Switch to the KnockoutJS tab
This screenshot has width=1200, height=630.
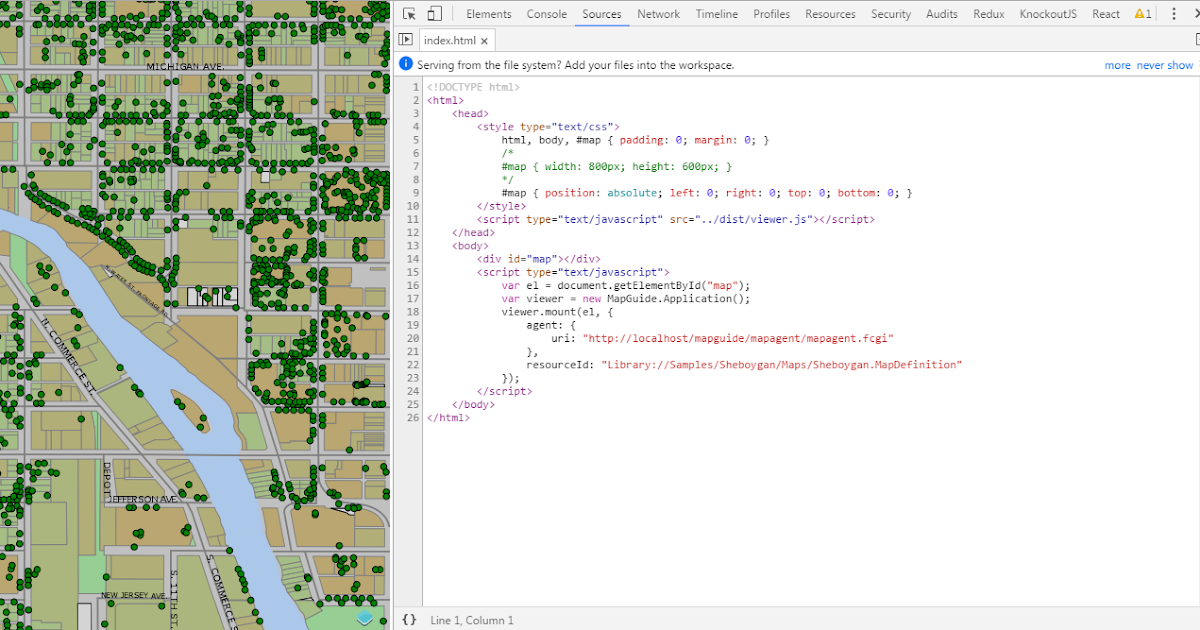1048,14
